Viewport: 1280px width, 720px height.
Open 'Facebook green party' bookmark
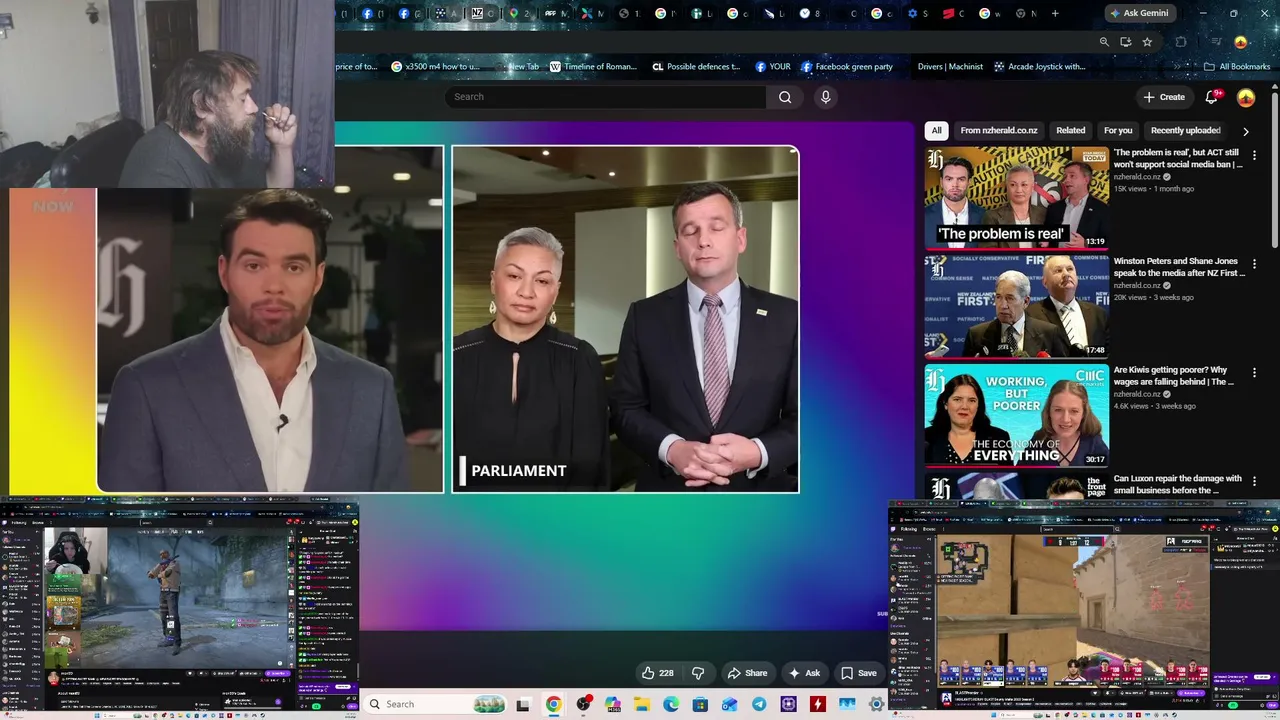pos(846,67)
